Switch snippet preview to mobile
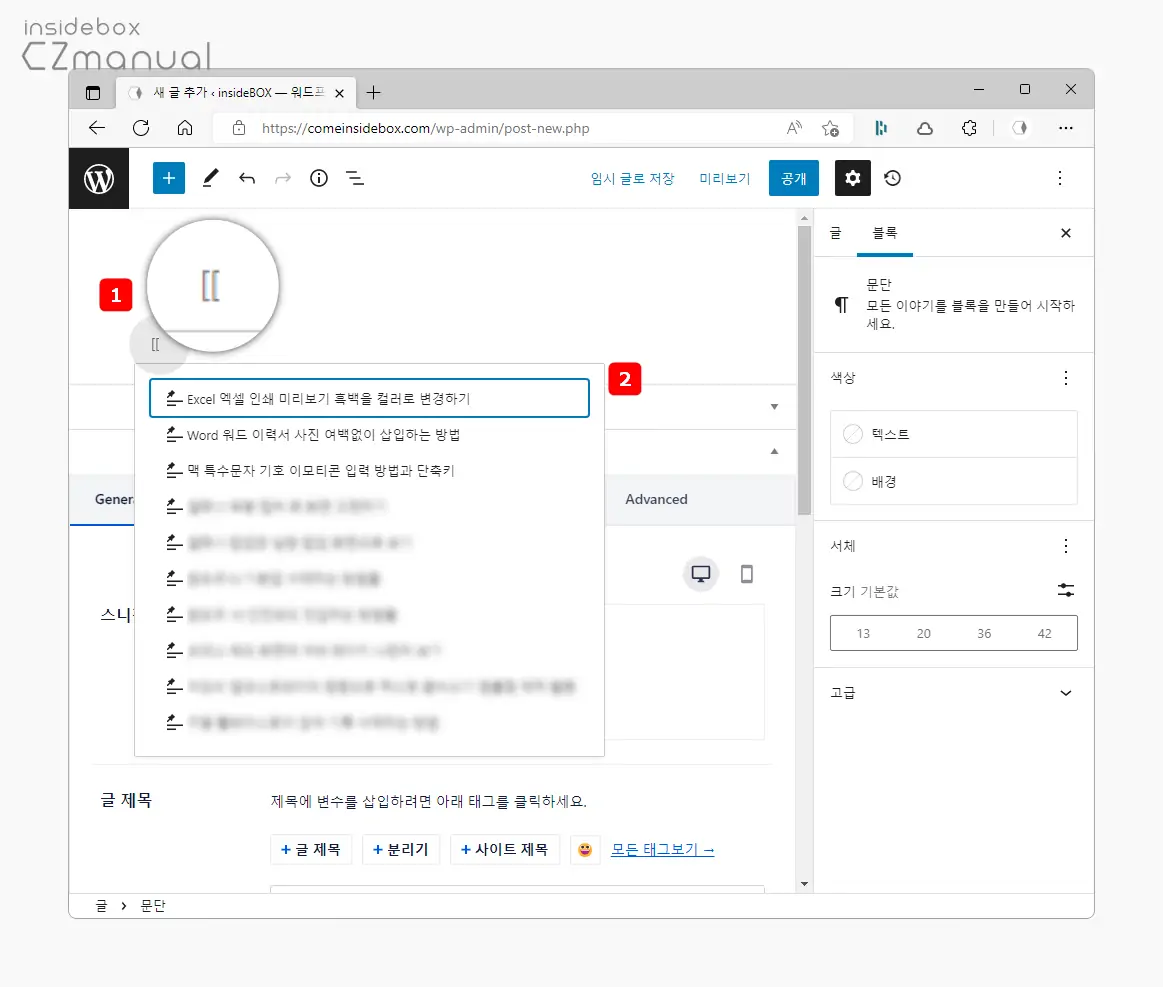Viewport: 1163px width, 987px height. 747,574
